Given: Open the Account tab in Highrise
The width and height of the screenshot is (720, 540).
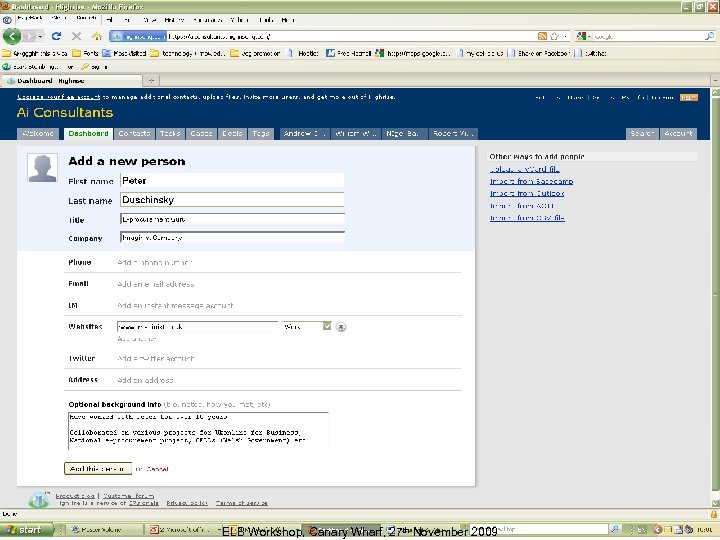Looking at the screenshot, I should point(678,134).
